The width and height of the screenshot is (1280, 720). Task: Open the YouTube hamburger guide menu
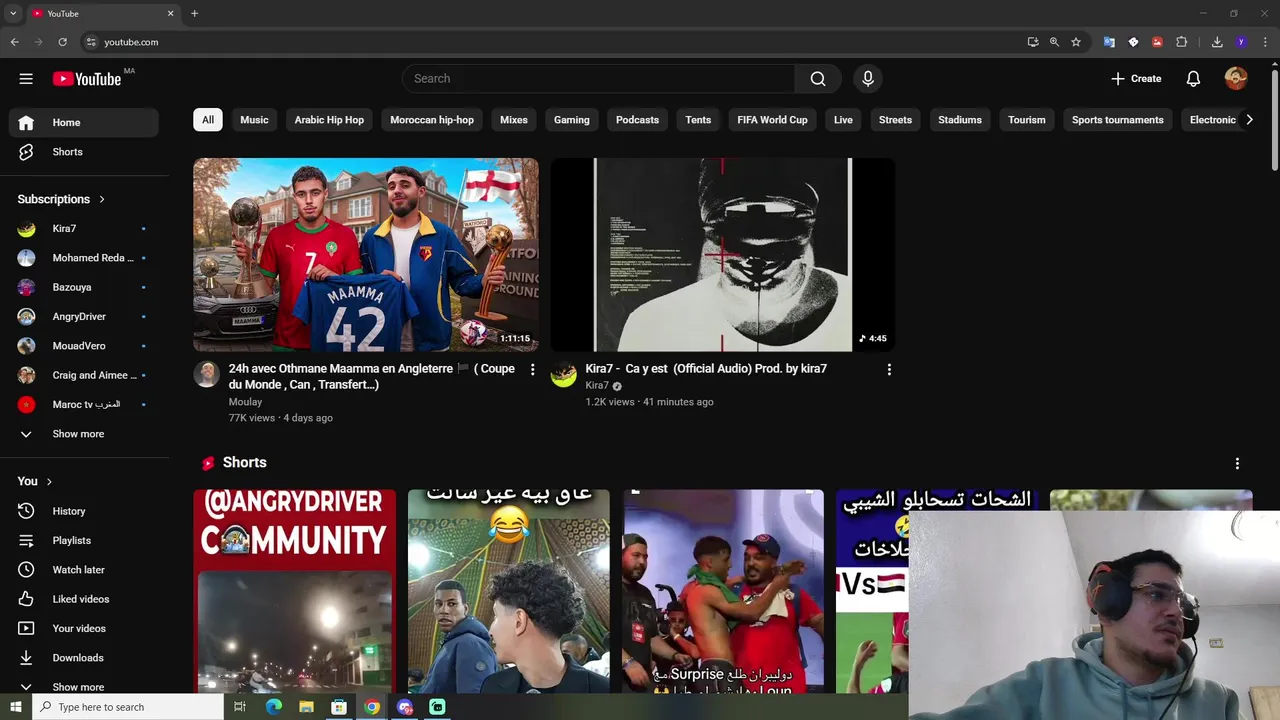[26, 79]
